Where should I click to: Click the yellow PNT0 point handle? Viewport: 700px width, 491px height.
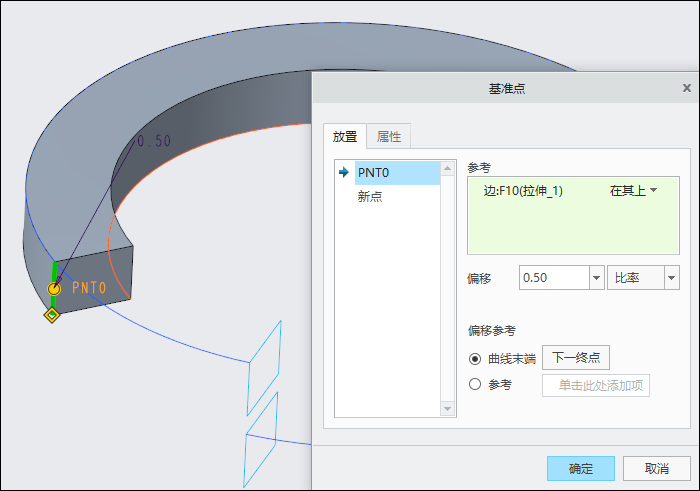pyautogui.click(x=54, y=289)
